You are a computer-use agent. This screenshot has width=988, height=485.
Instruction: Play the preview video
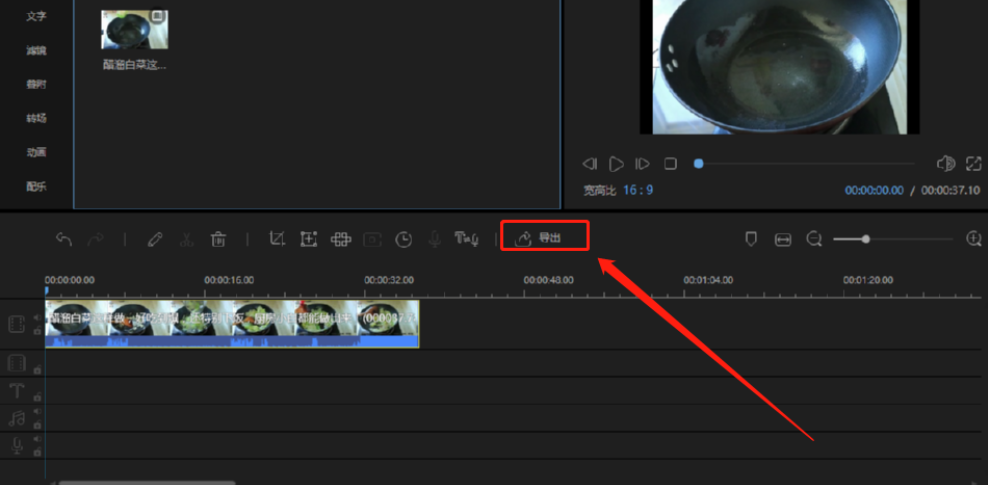point(616,163)
